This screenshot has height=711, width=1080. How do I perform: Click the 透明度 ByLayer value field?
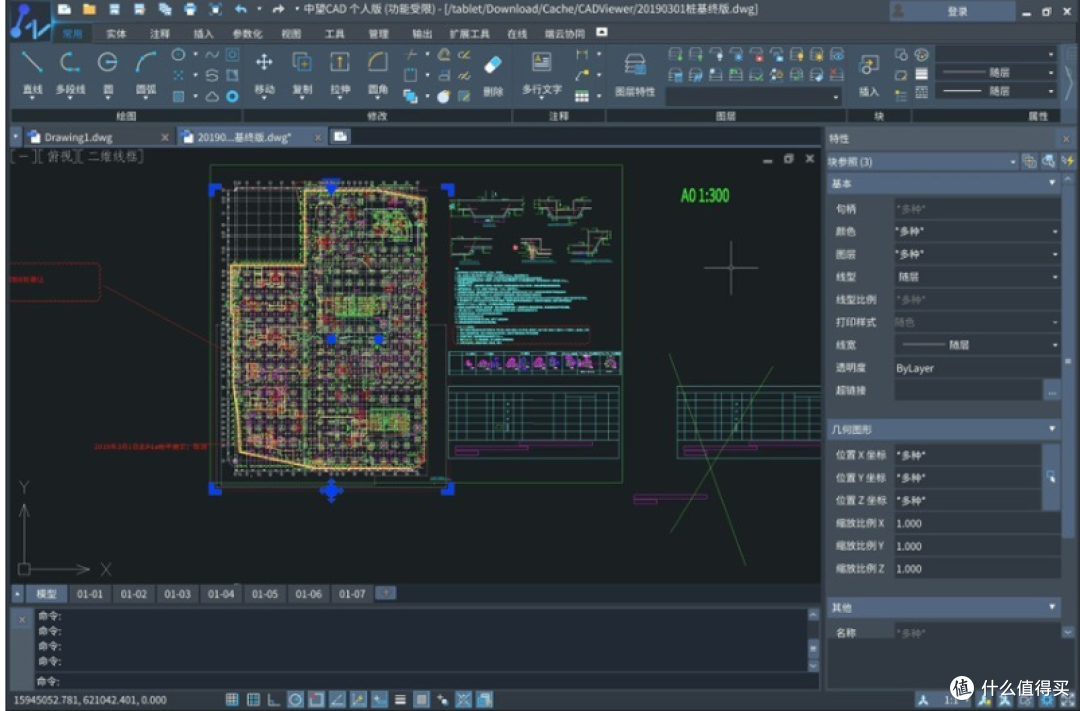(977, 368)
